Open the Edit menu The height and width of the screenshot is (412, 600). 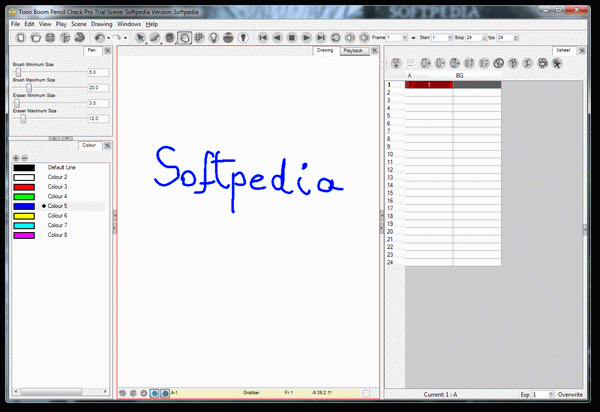29,24
